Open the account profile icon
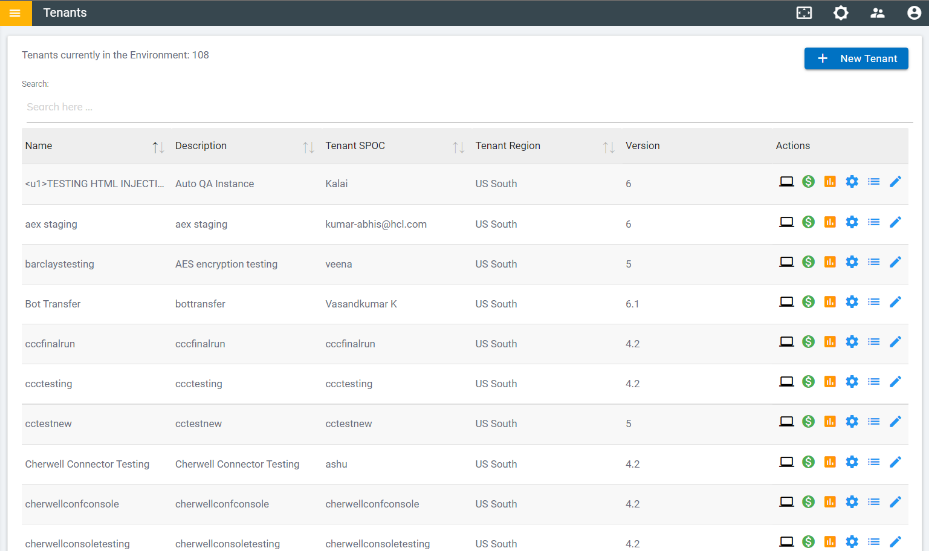Viewport: 929px width, 551px height. [x=914, y=13]
